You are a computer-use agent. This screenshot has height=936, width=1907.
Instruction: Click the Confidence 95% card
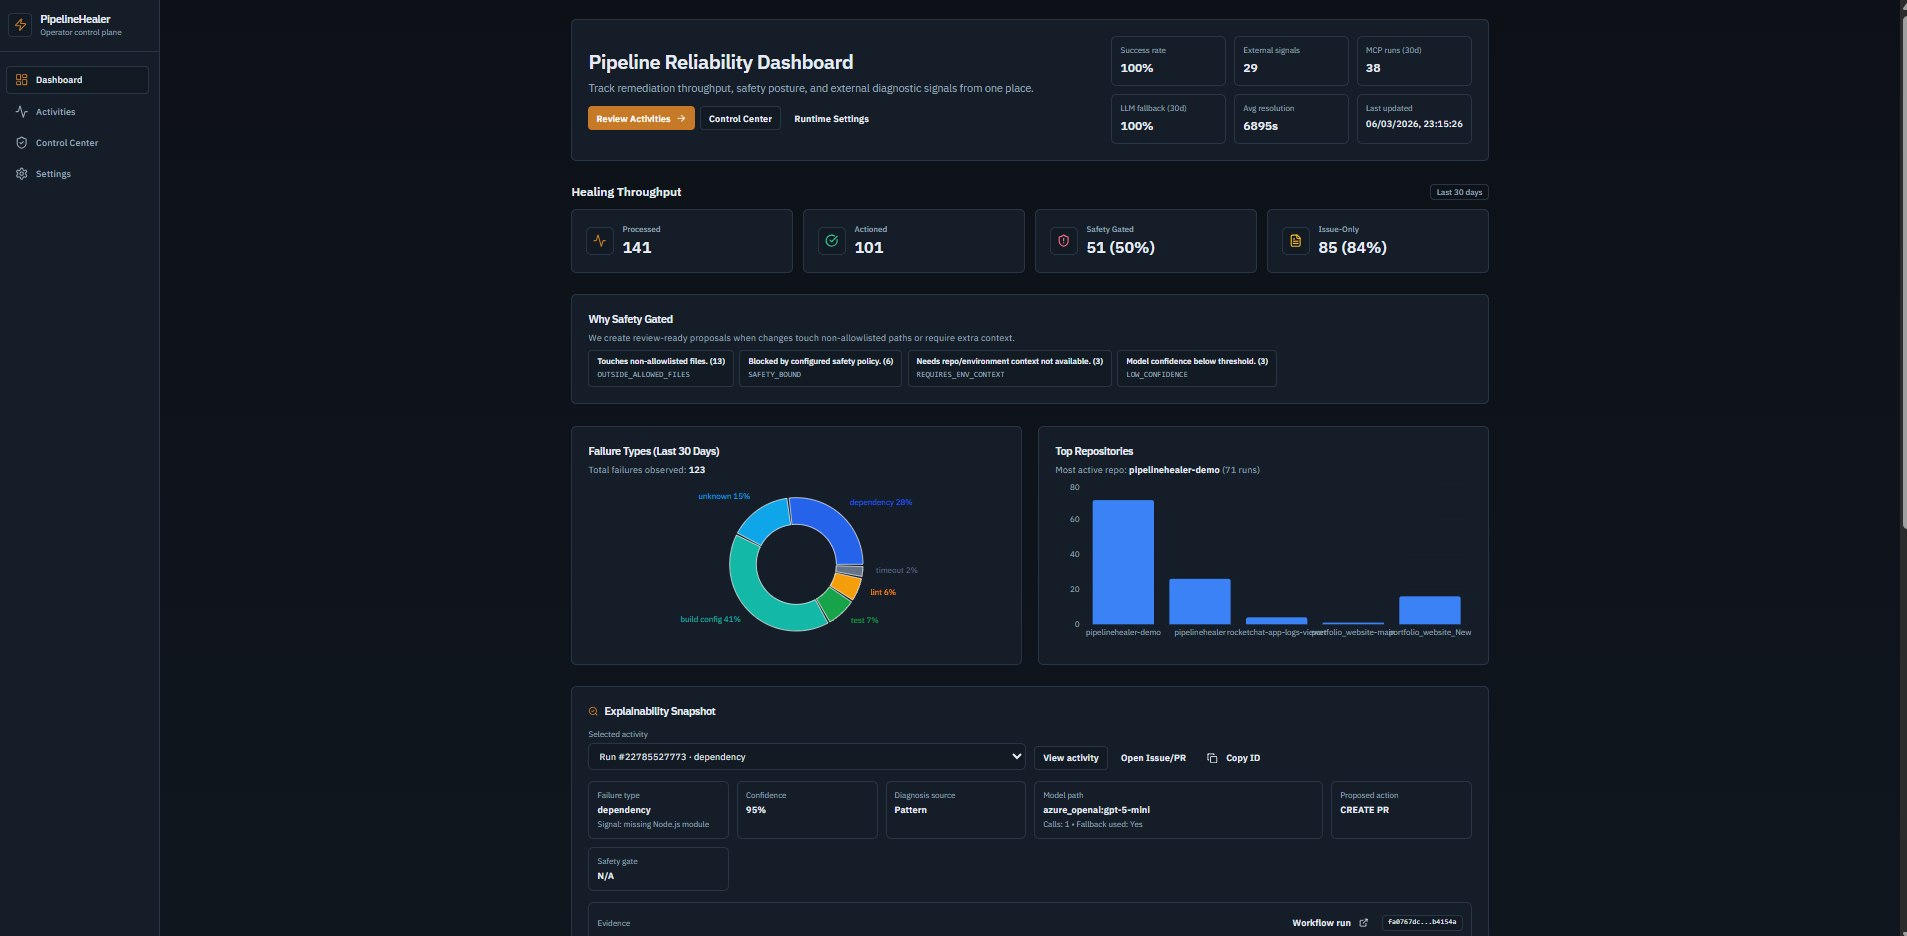pos(807,810)
